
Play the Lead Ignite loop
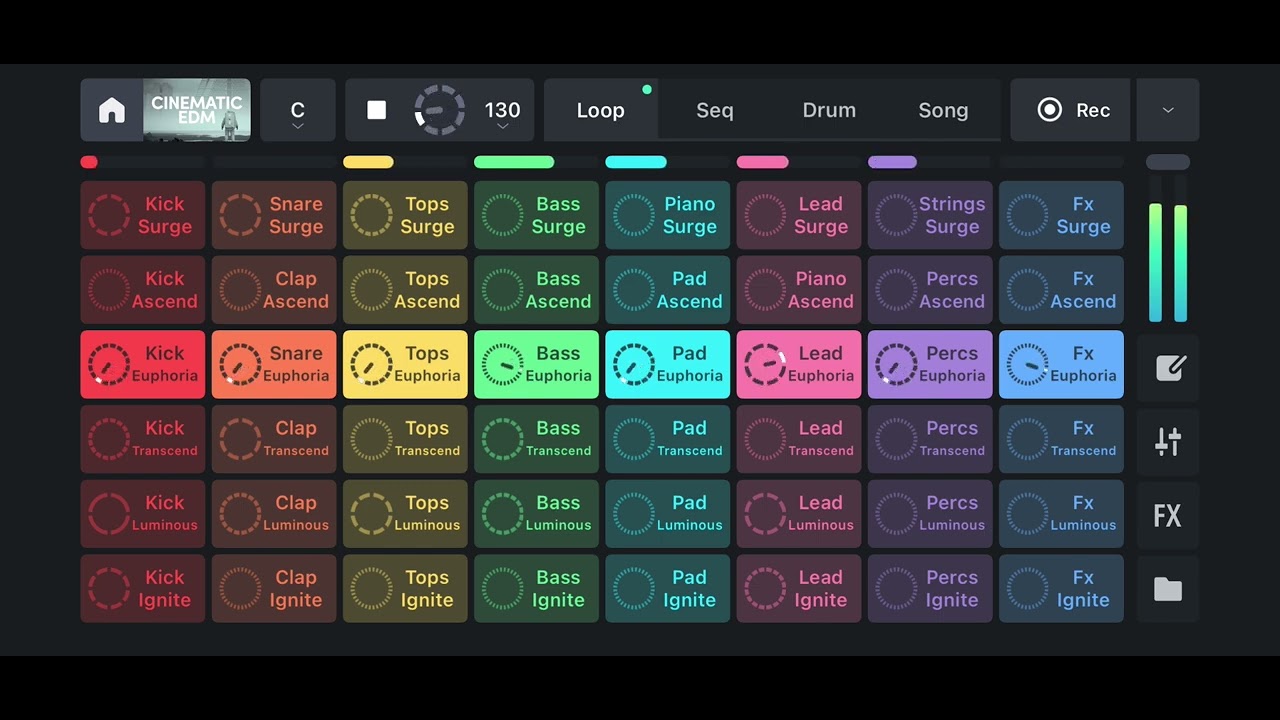(x=799, y=589)
